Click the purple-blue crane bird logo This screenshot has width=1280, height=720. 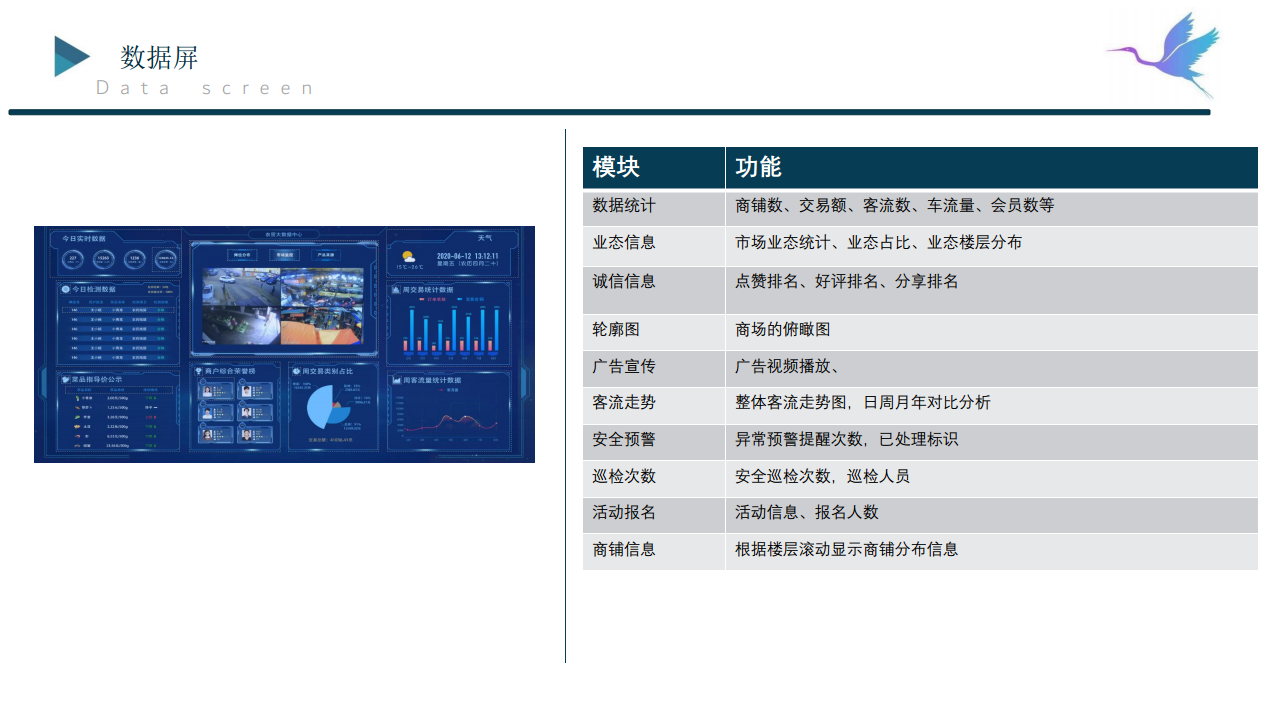point(1164,54)
